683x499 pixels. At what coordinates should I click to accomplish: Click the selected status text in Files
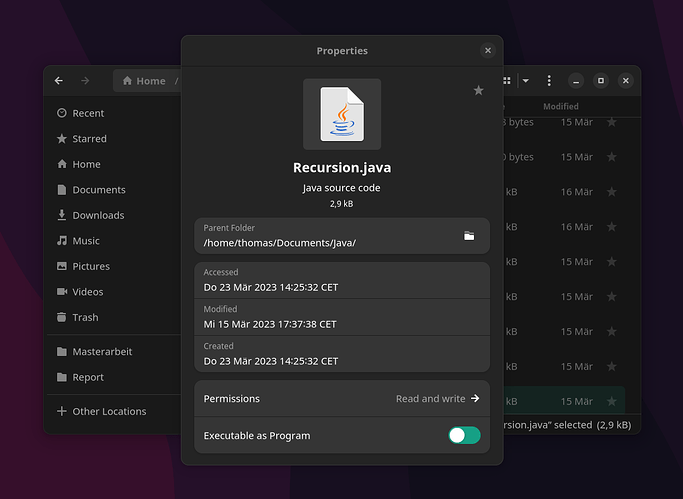568,425
